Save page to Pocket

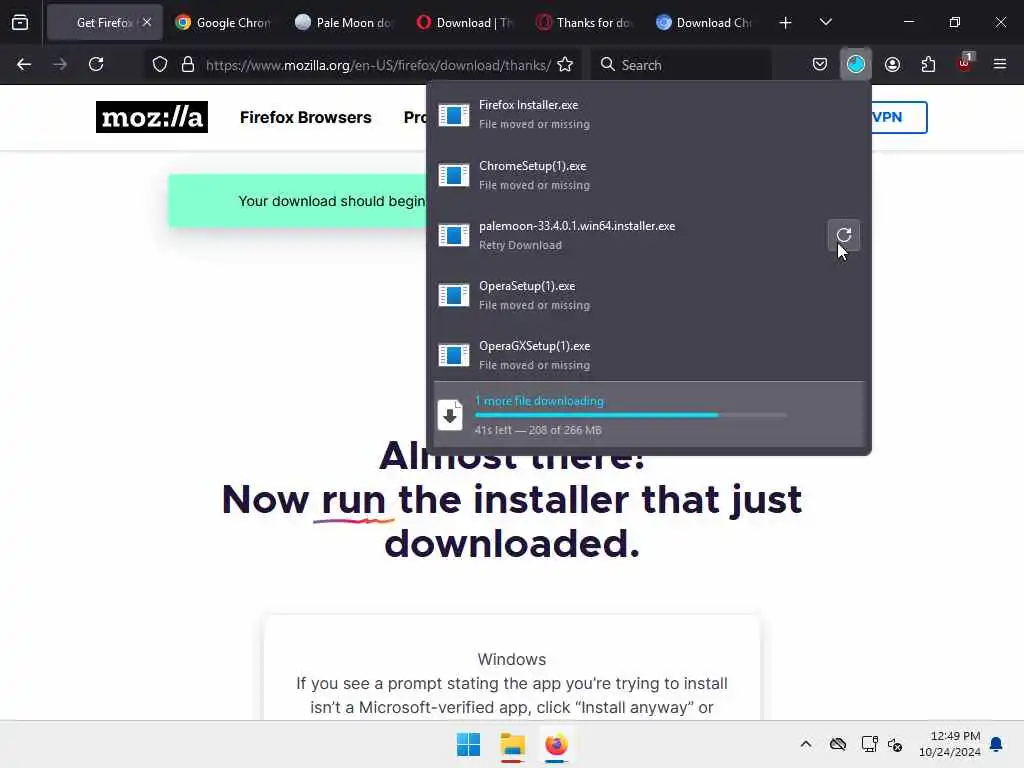[x=820, y=65]
